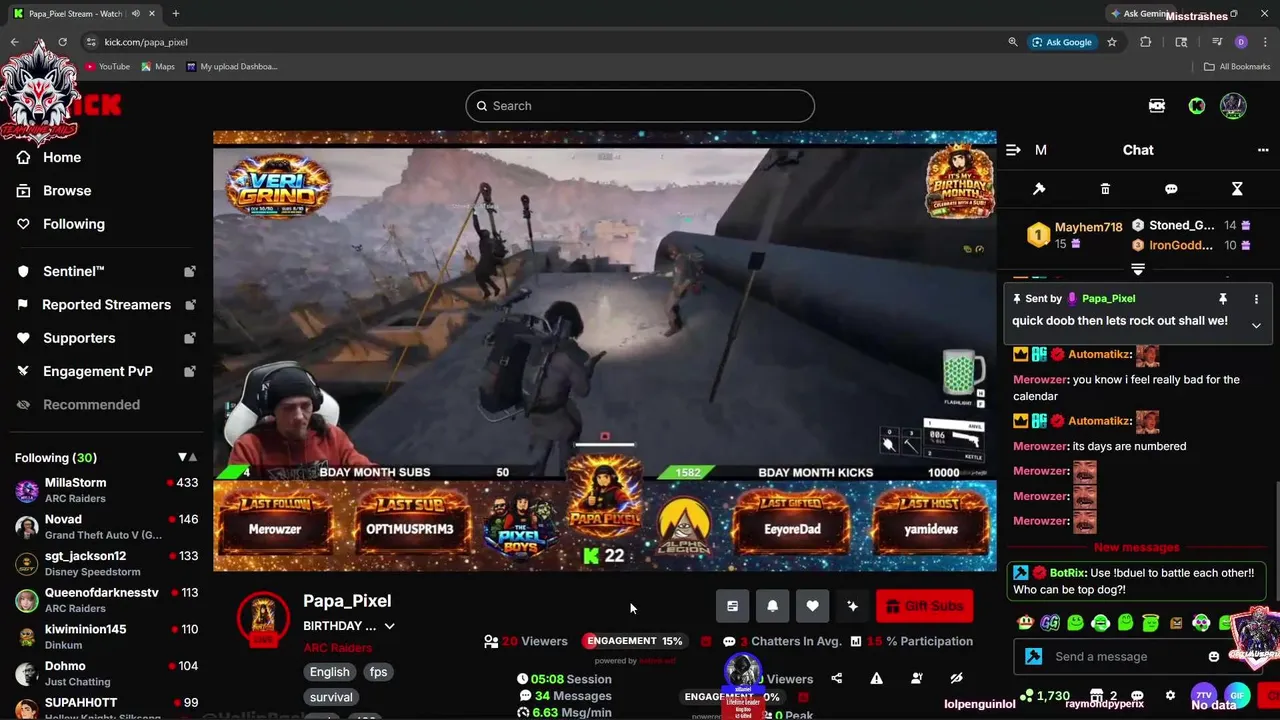Open browser bookmark YouTube
The height and width of the screenshot is (720, 1280).
107,67
